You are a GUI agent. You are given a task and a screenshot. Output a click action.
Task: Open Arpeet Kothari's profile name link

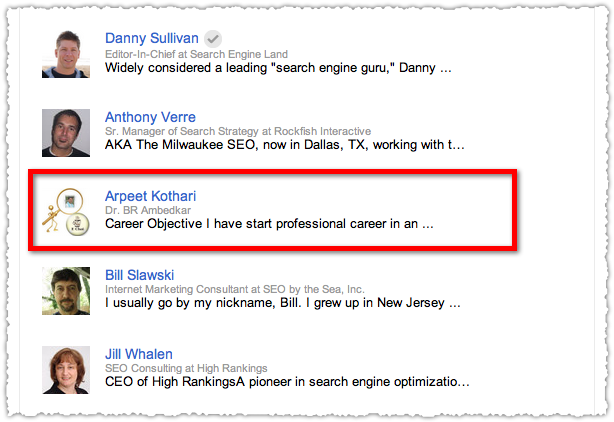pyautogui.click(x=150, y=196)
